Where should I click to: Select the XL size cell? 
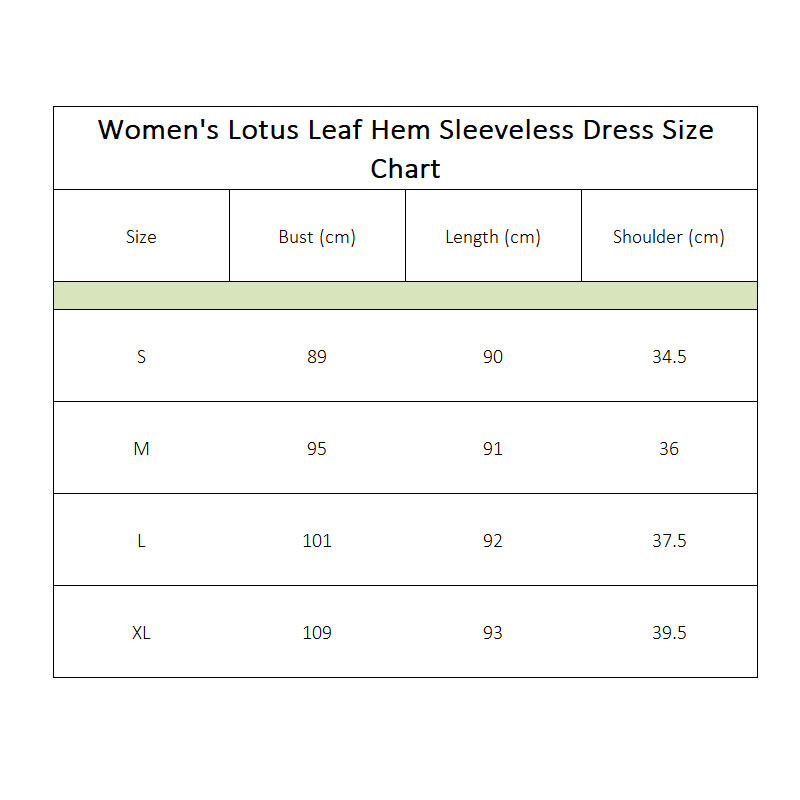coord(141,633)
